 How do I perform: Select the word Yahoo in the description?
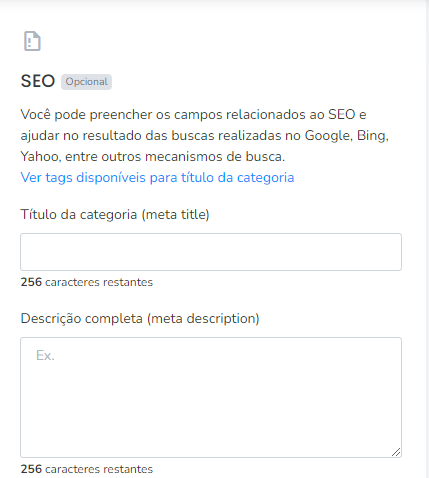(40, 156)
